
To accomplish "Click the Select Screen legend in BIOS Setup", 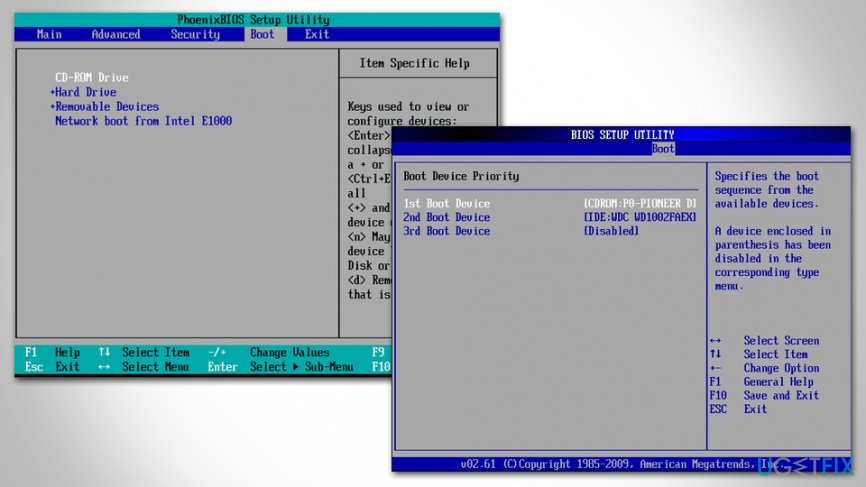I will coord(781,341).
